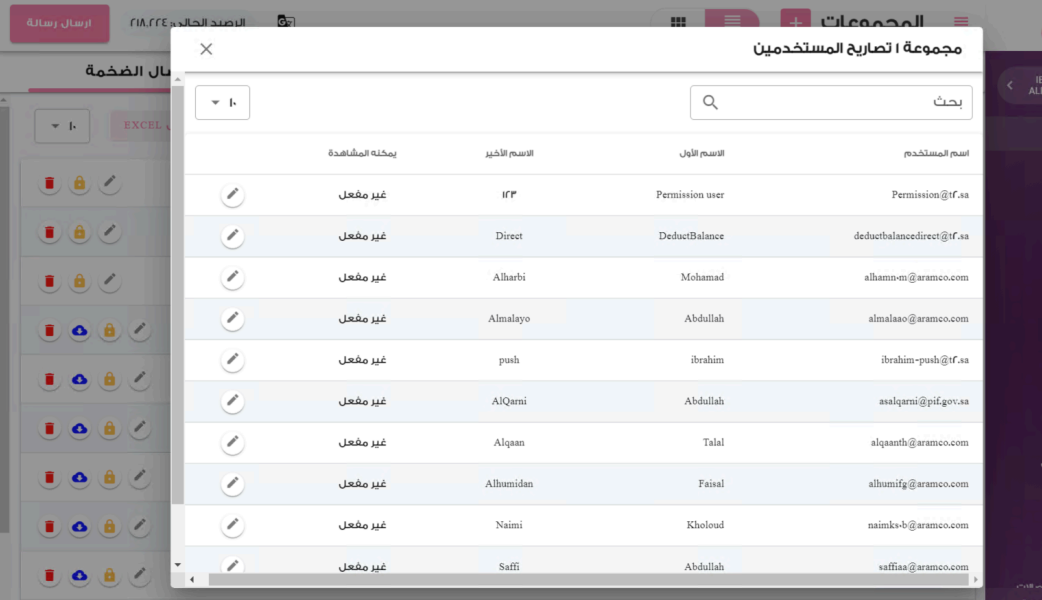
Task: Click the المجموعات page heading
Action: (872, 22)
